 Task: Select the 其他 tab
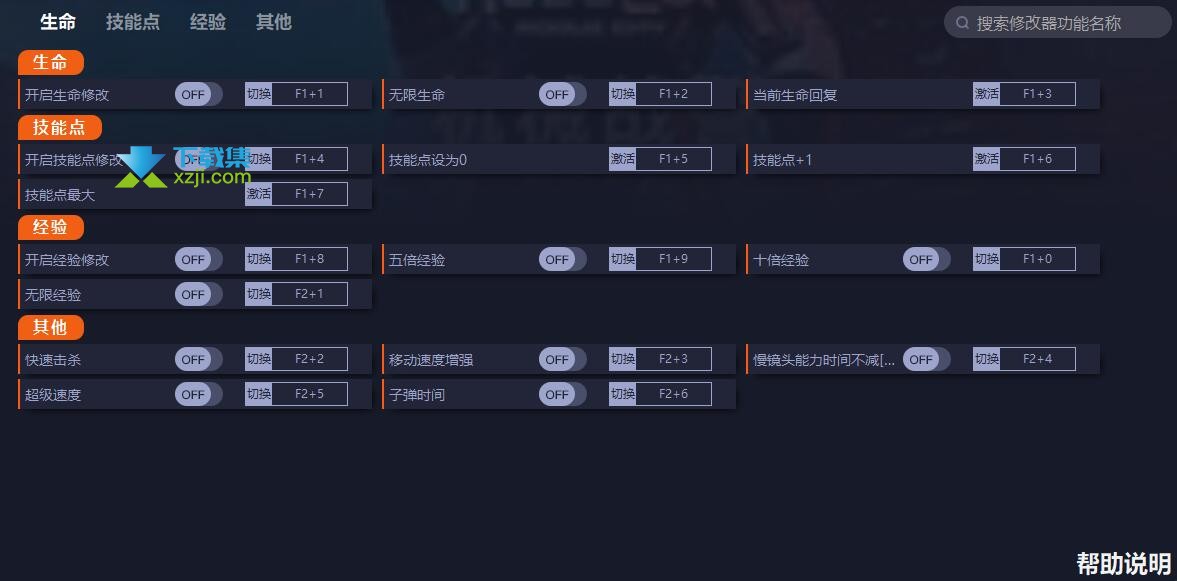click(x=273, y=23)
